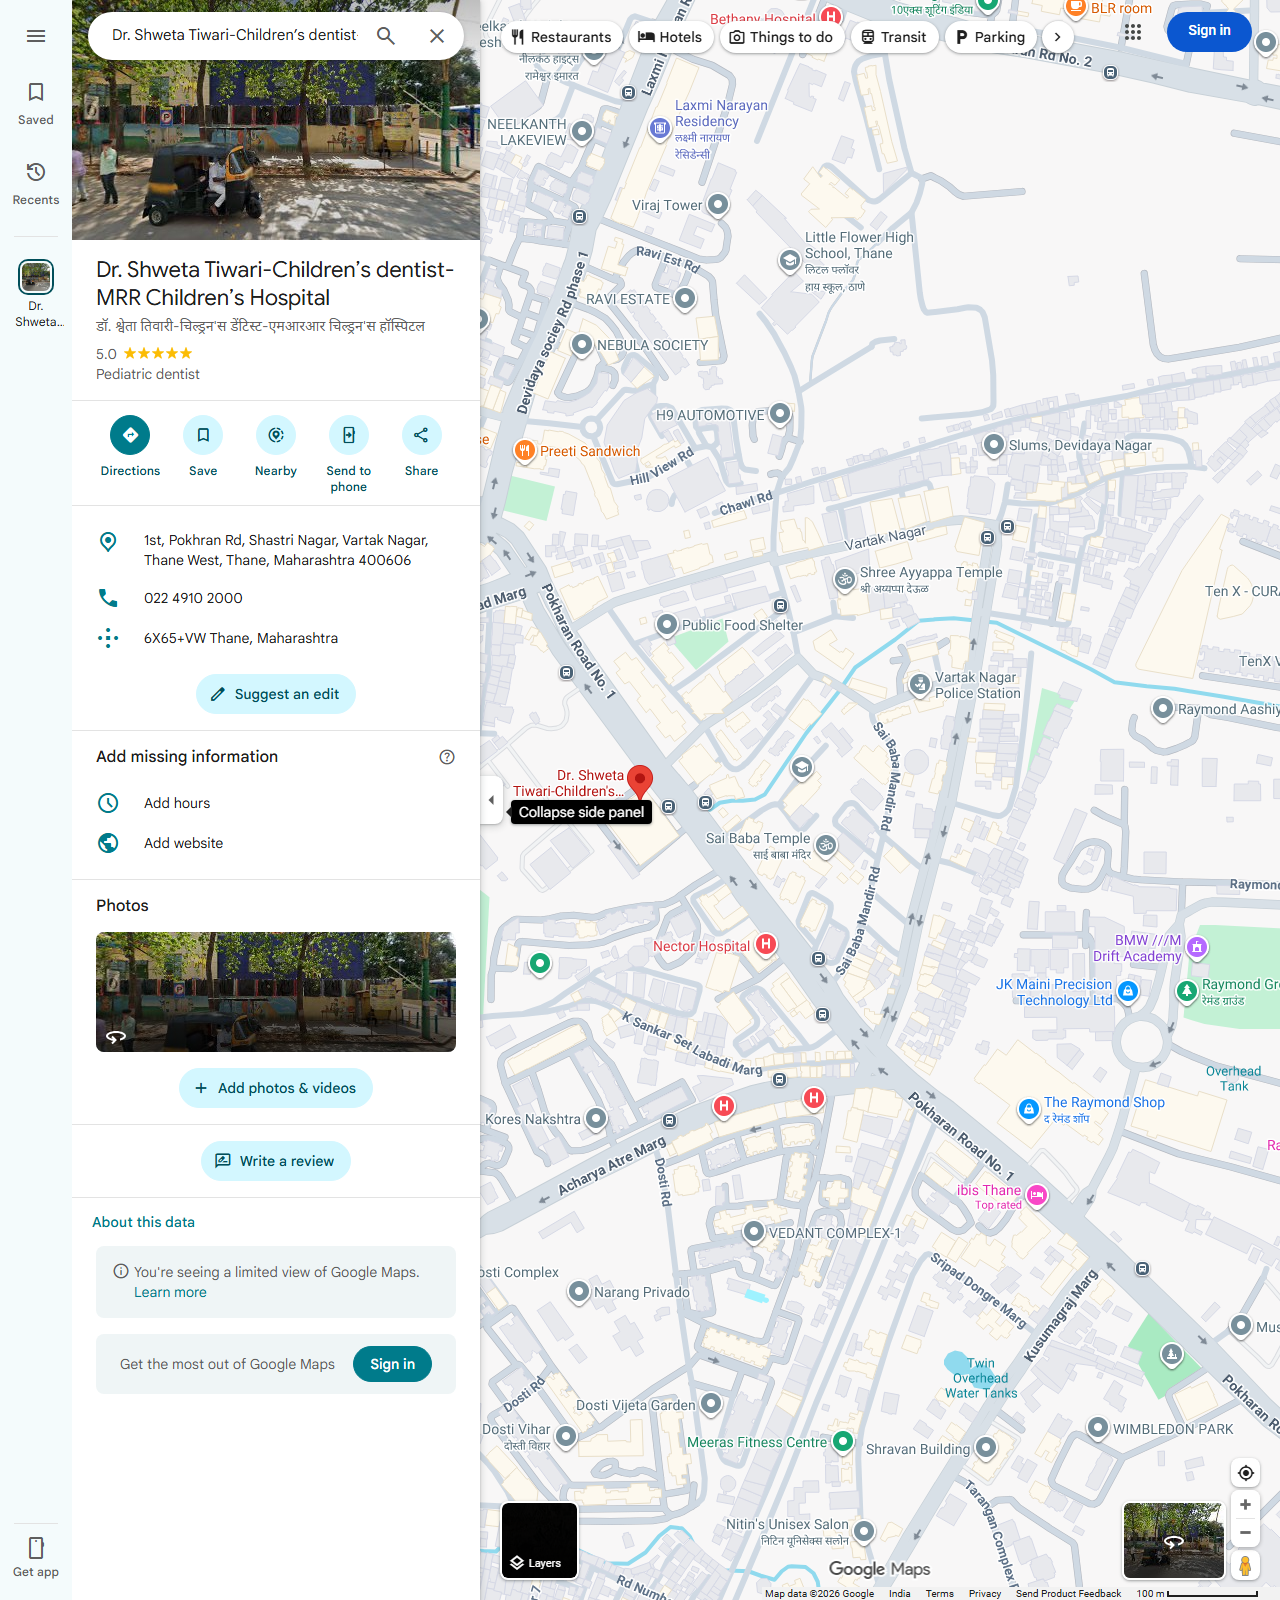Zoom in on the map
1280x1600 pixels.
tap(1246, 1505)
